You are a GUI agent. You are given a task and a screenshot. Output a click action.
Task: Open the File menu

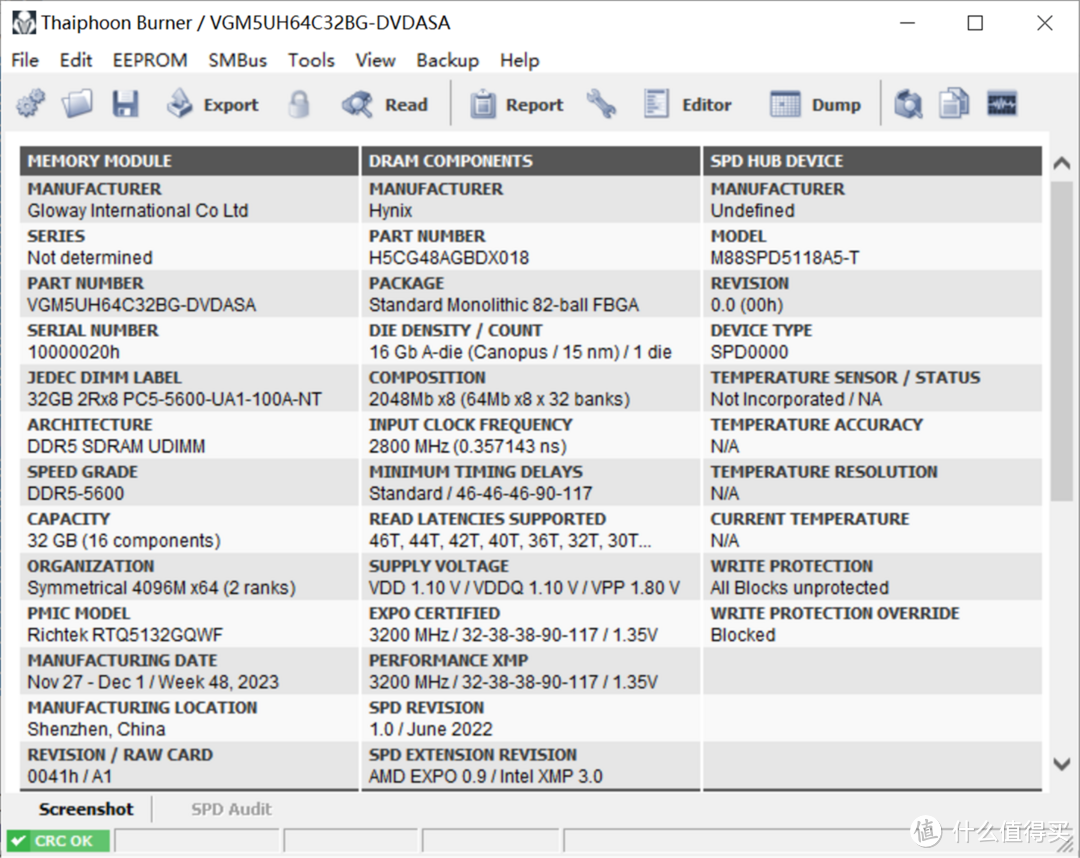(x=25, y=60)
